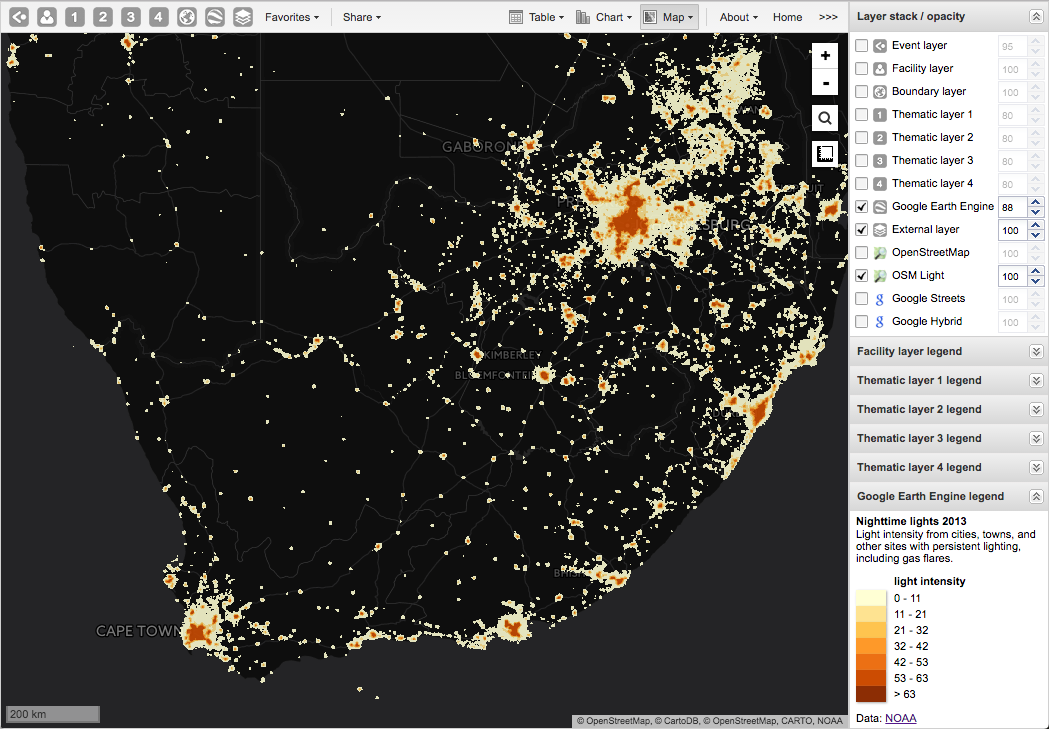Select the globe world map icon
Image resolution: width=1049 pixels, height=729 pixels.
pyautogui.click(x=184, y=17)
